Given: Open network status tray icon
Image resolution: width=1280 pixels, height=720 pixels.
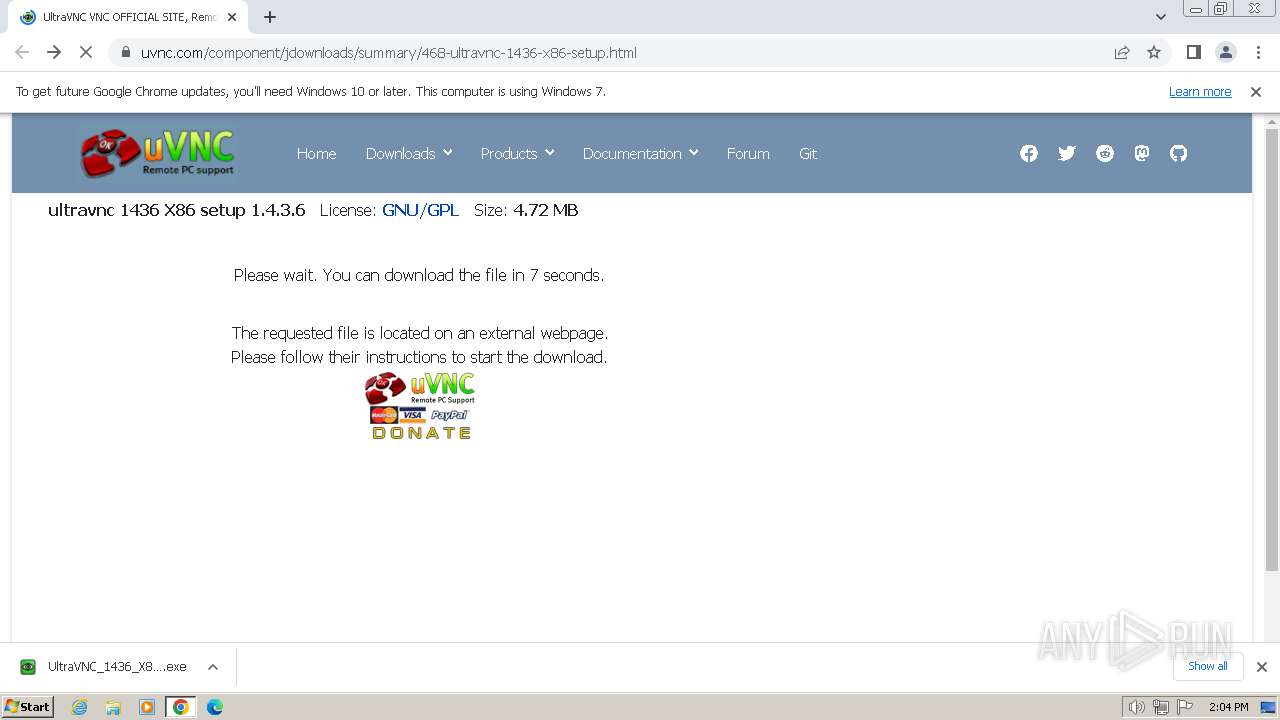Looking at the screenshot, I should pyautogui.click(x=1160, y=707).
